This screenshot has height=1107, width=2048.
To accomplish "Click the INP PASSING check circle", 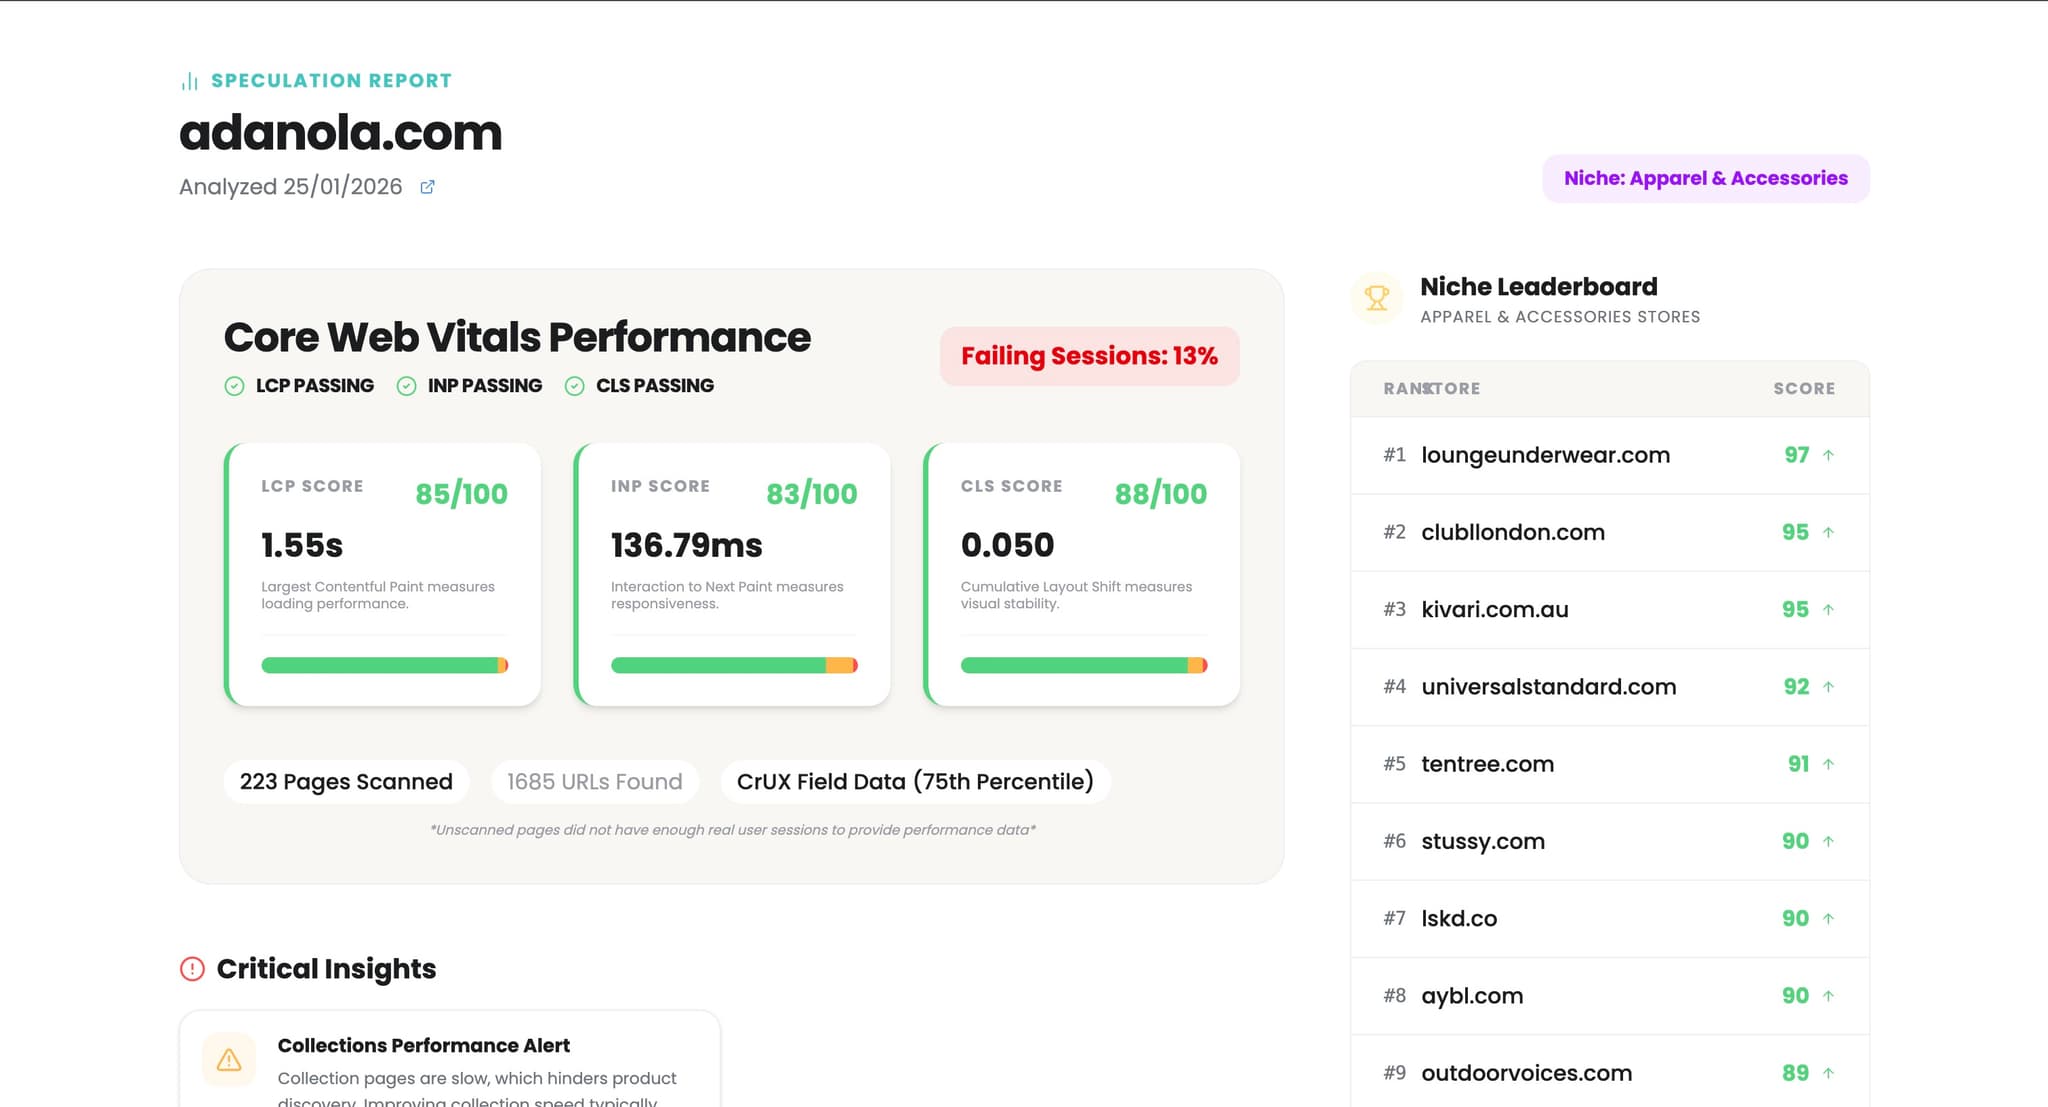I will coord(406,386).
